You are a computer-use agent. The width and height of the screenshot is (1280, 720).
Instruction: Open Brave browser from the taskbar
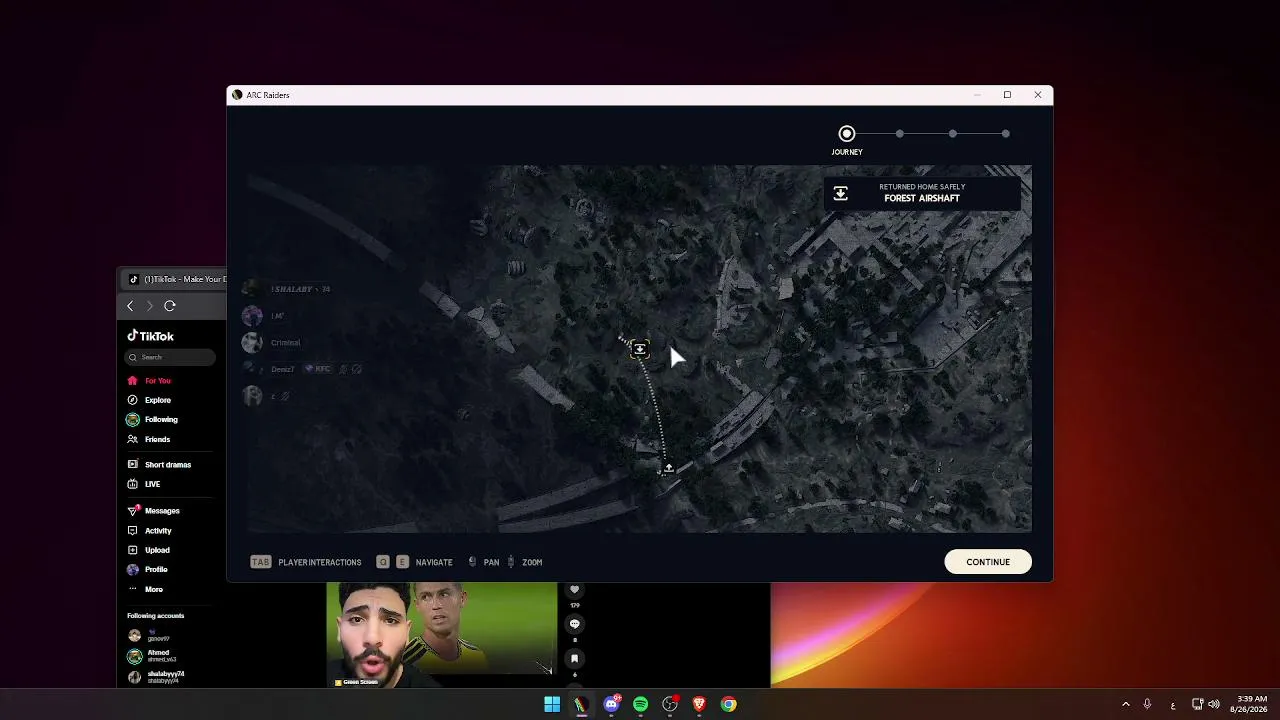(x=699, y=704)
